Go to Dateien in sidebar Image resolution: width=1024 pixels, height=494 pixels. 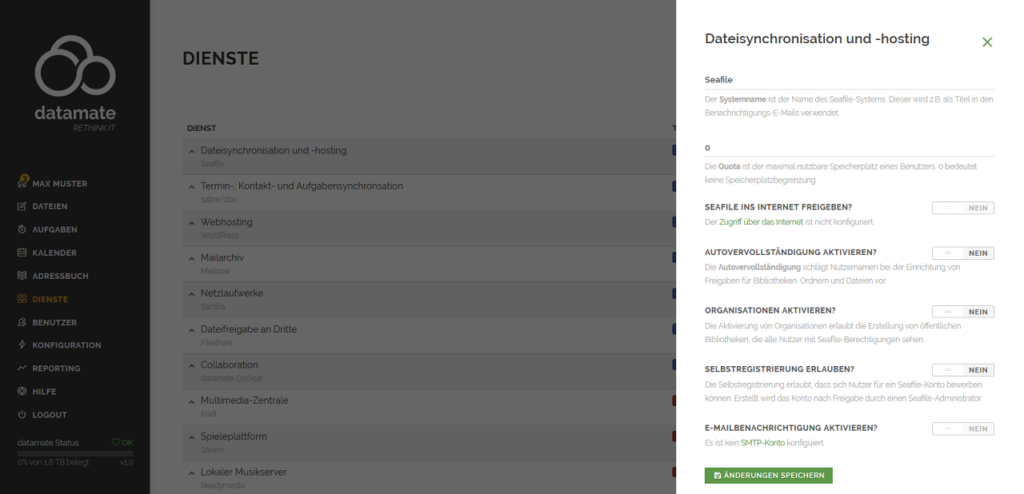point(50,206)
